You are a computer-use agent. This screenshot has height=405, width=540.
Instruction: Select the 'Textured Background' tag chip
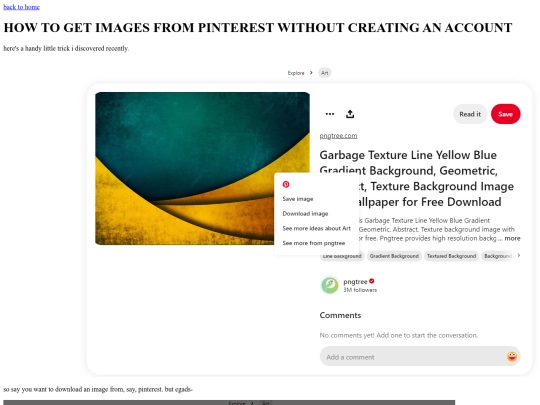coord(451,256)
